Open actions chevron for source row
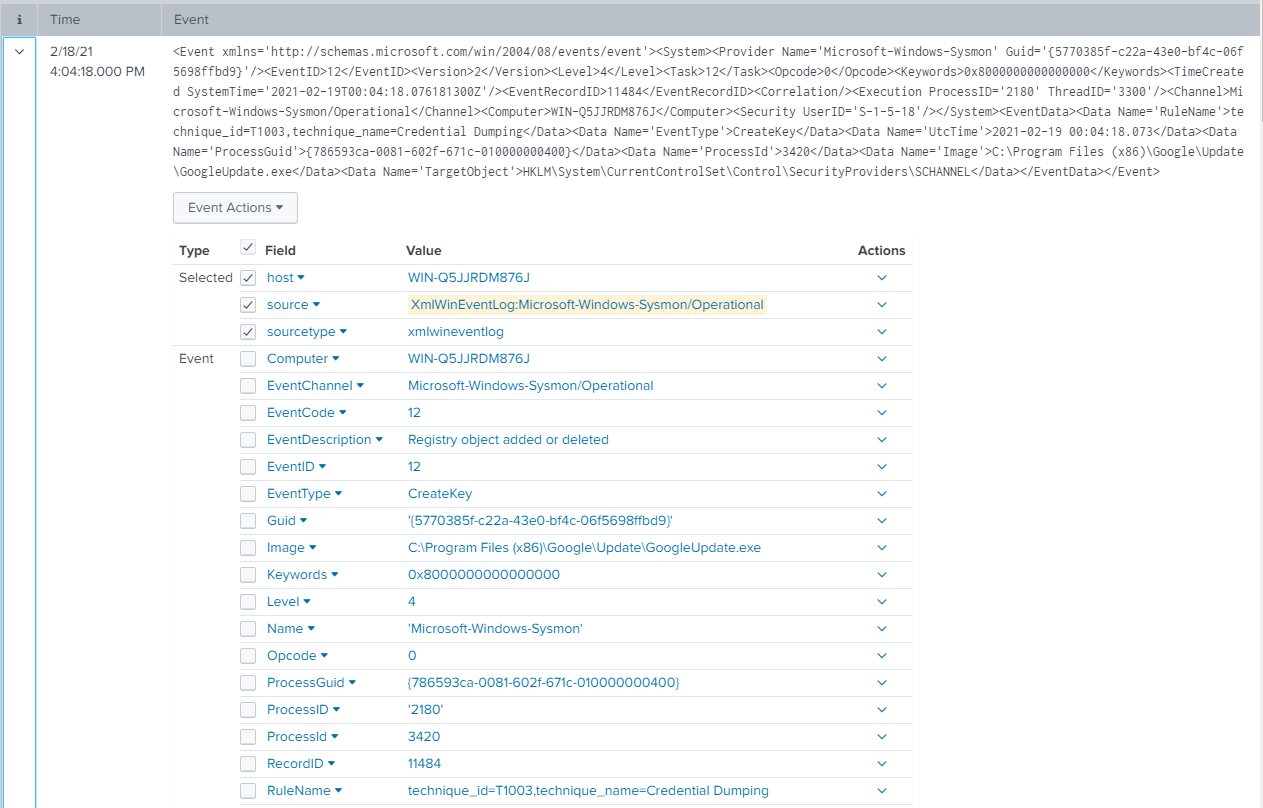This screenshot has height=808, width=1263. [881, 305]
